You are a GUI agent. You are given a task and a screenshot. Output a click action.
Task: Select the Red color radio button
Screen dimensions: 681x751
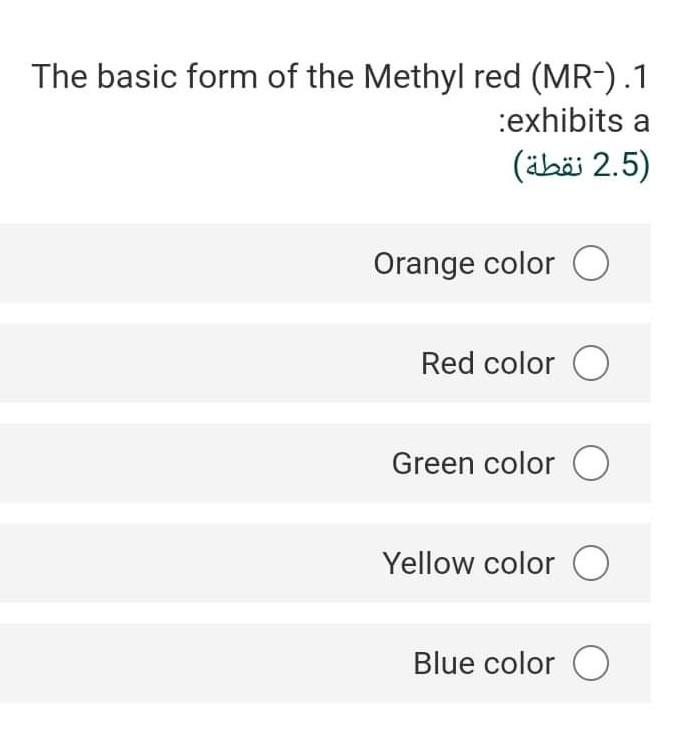(x=591, y=364)
